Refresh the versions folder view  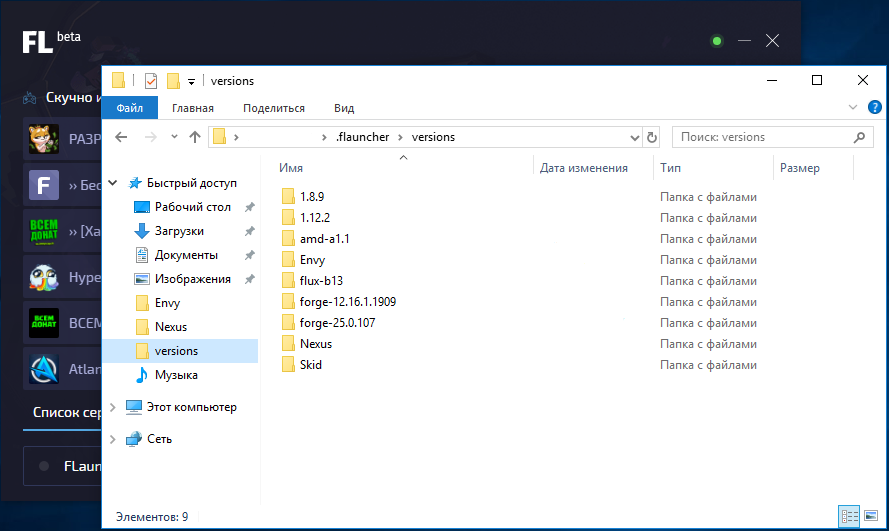coord(651,137)
